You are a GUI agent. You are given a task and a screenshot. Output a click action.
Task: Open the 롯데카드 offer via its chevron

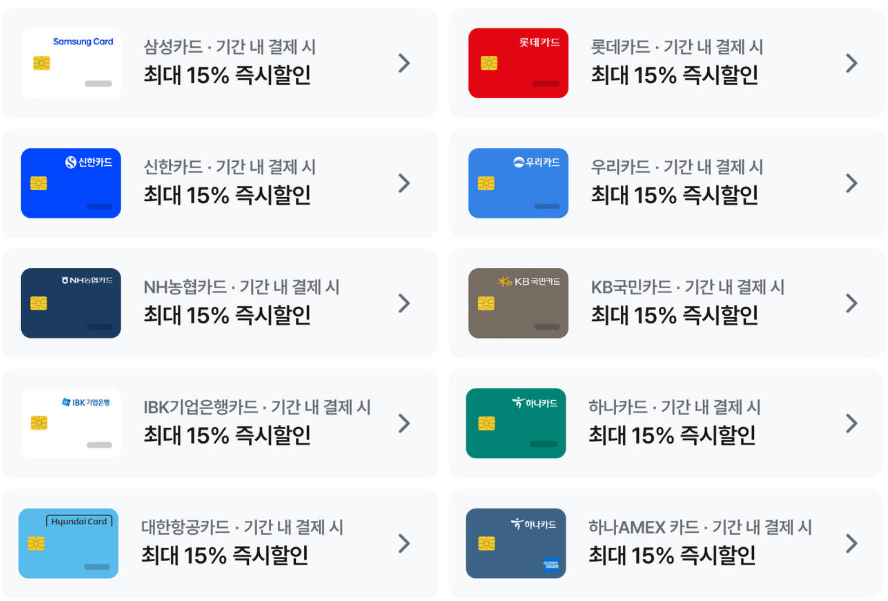851,63
